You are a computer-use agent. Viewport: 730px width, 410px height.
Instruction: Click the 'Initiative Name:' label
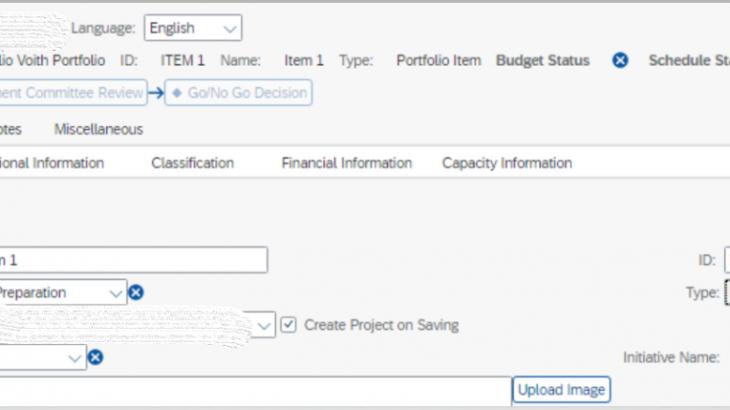click(x=671, y=357)
